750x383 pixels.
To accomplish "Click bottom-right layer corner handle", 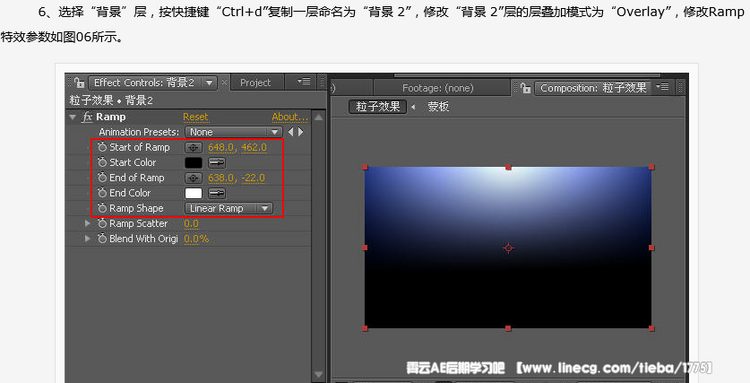I will pyautogui.click(x=651, y=328).
